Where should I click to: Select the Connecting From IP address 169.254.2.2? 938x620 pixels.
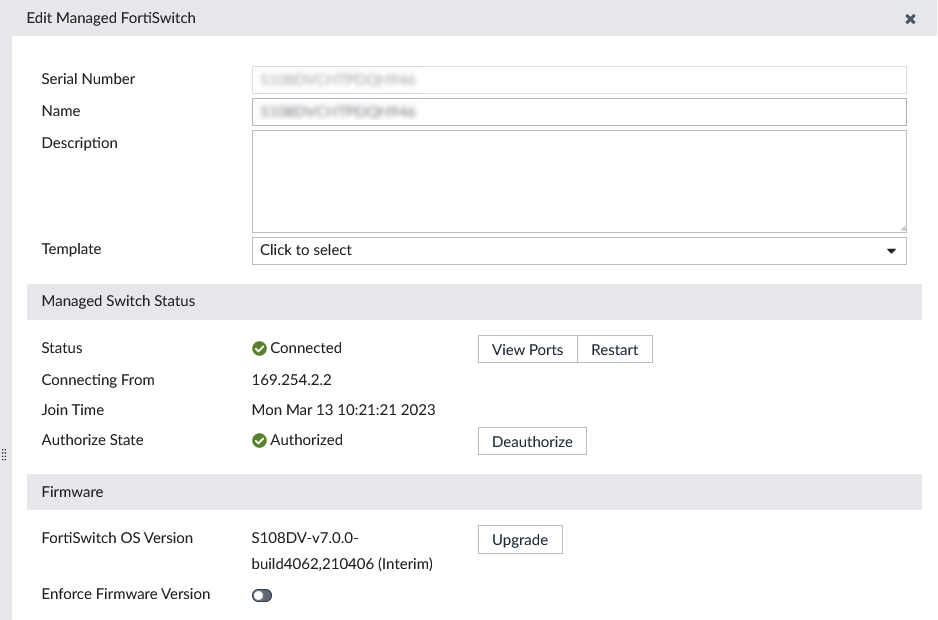pyautogui.click(x=291, y=380)
